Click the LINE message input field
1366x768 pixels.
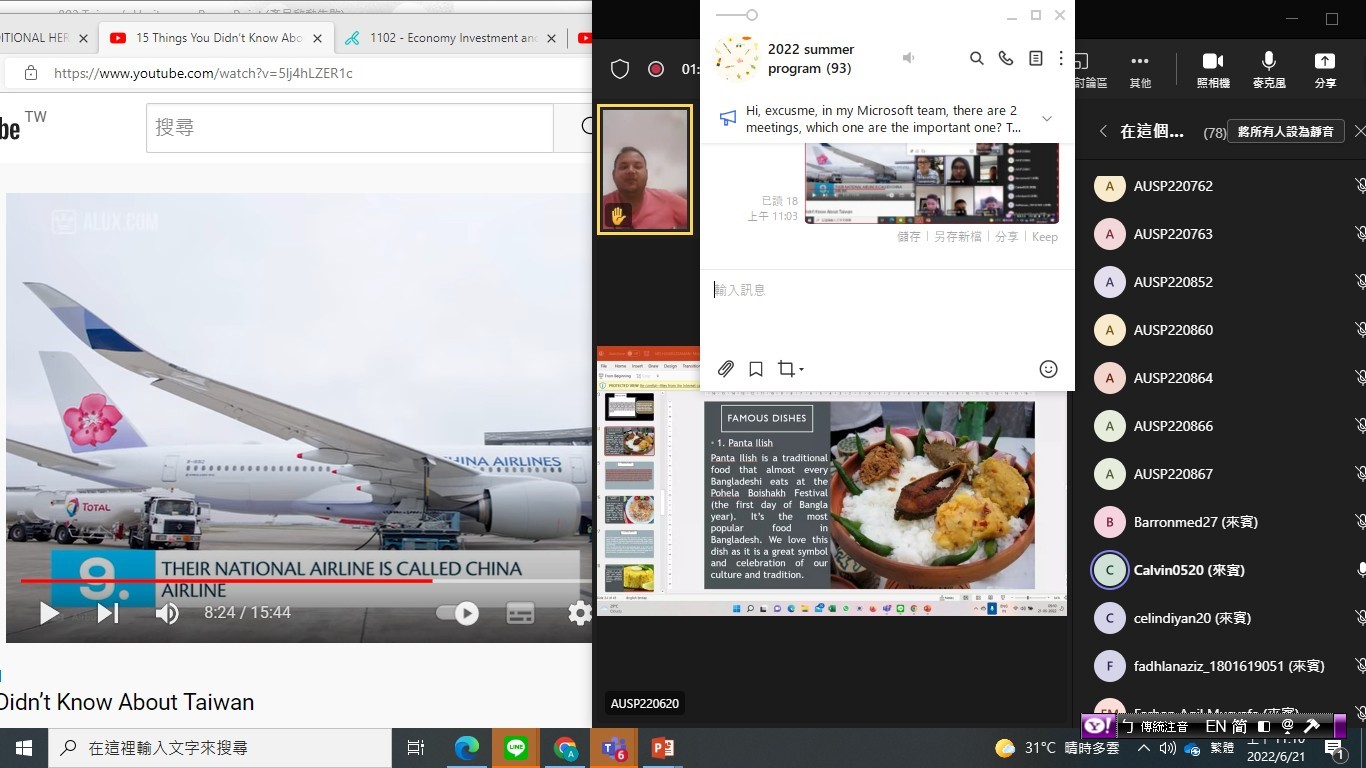pyautogui.click(x=887, y=290)
